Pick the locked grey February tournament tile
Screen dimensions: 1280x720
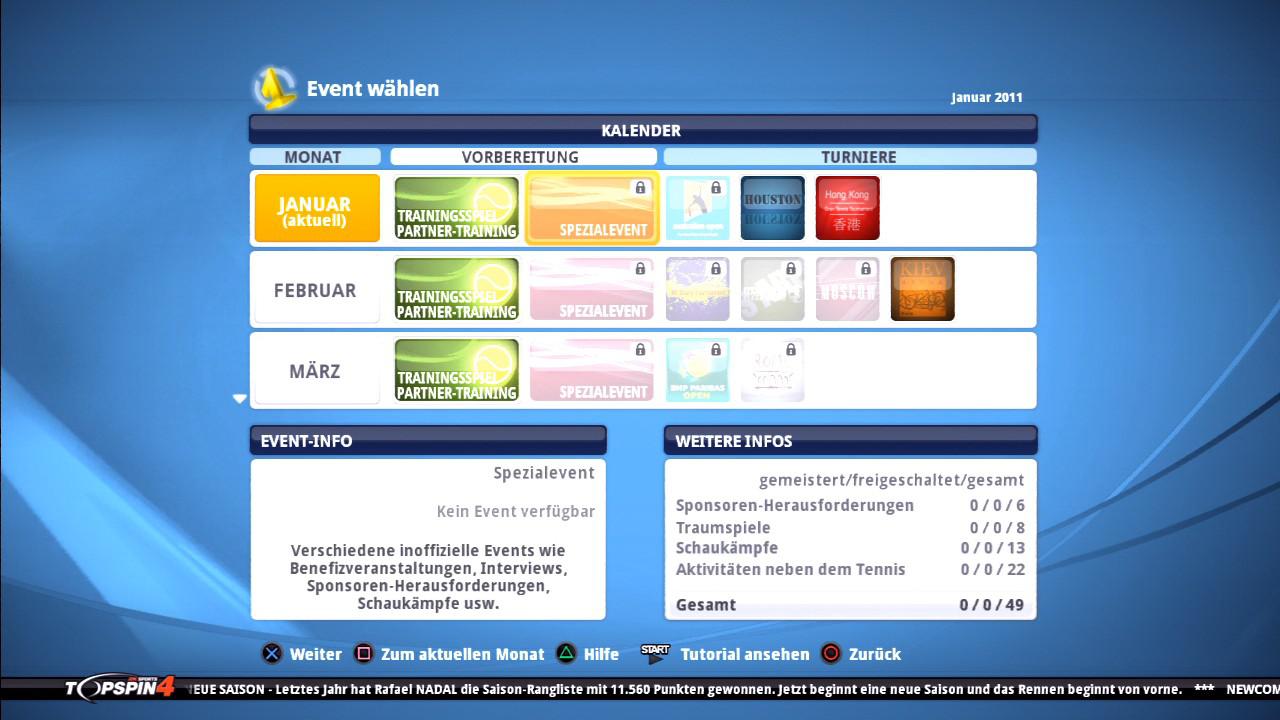(x=772, y=289)
